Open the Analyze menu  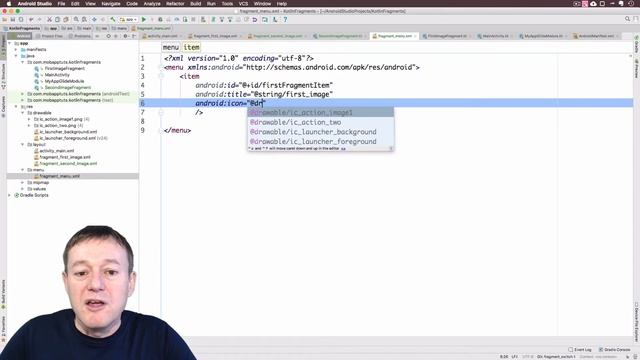[x=152, y=4]
